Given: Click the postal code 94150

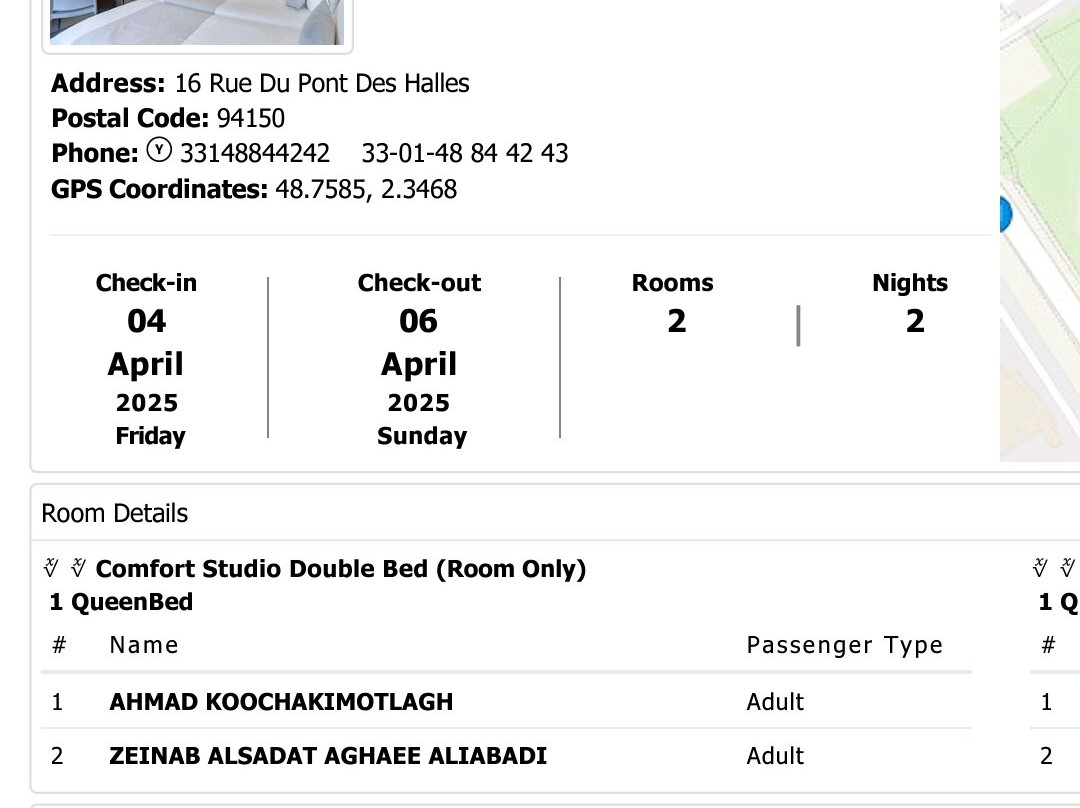Looking at the screenshot, I should click(251, 118).
